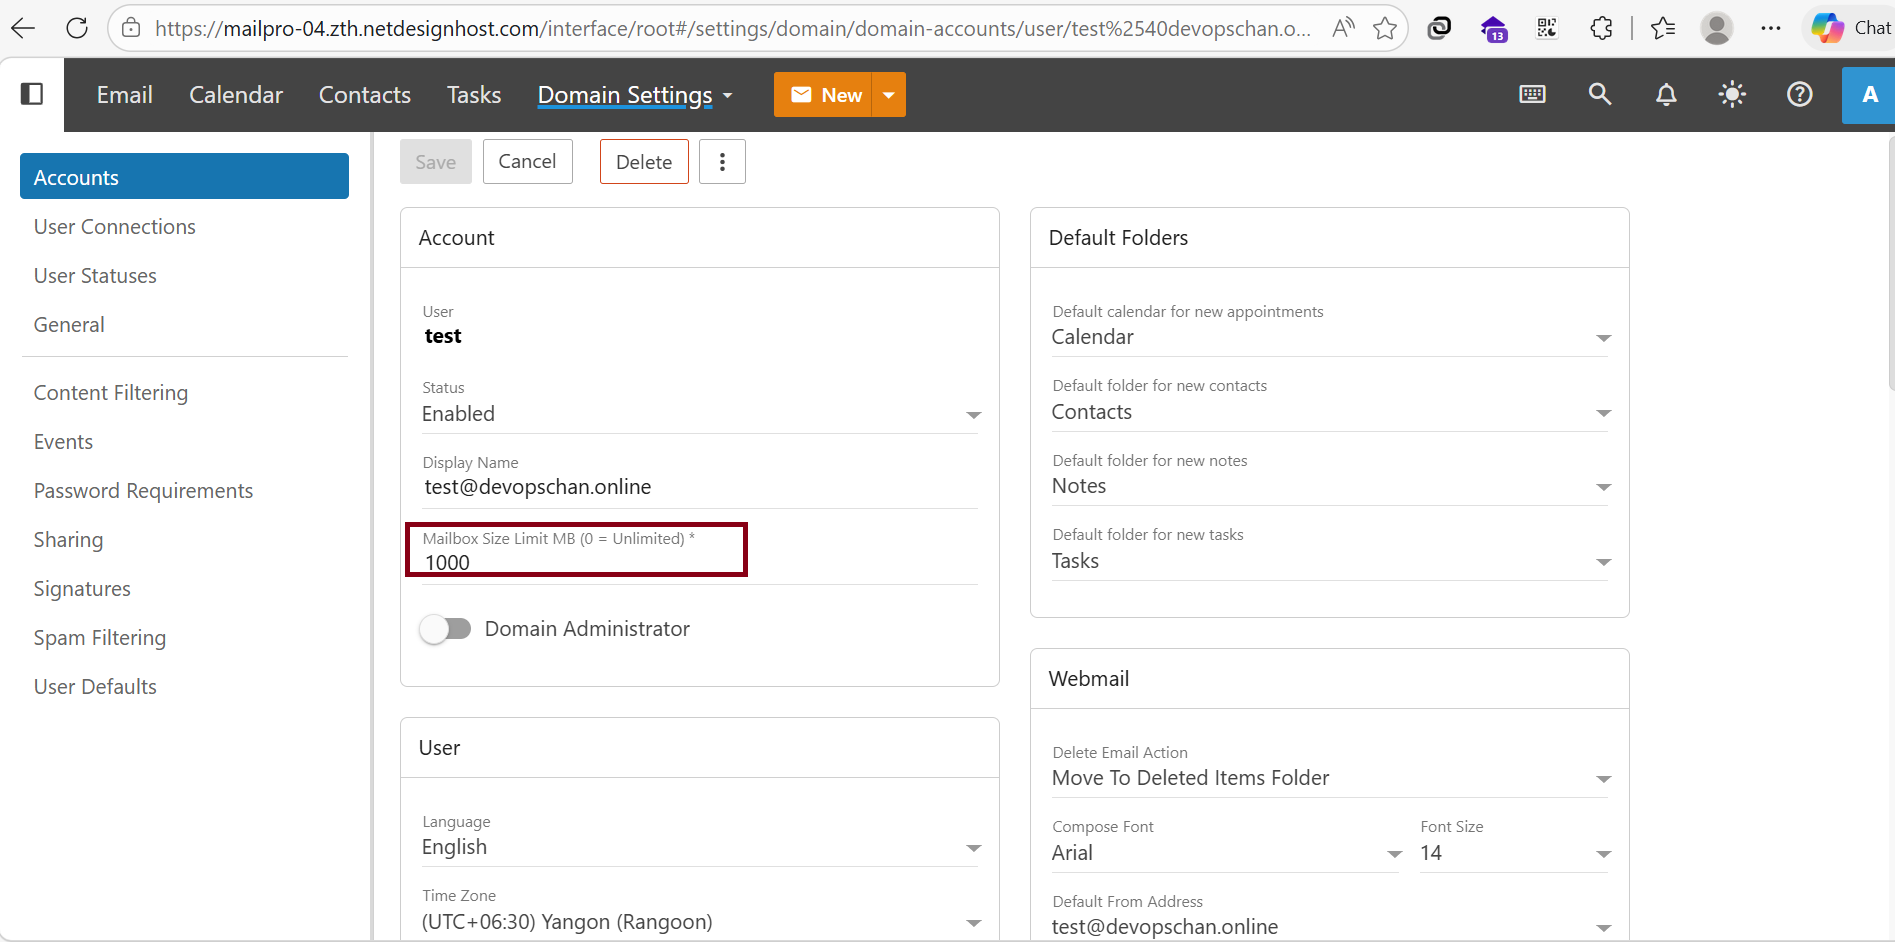Screen dimensions: 1895x942
Task: Open Delete Email Action dropdown
Action: pyautogui.click(x=1331, y=778)
